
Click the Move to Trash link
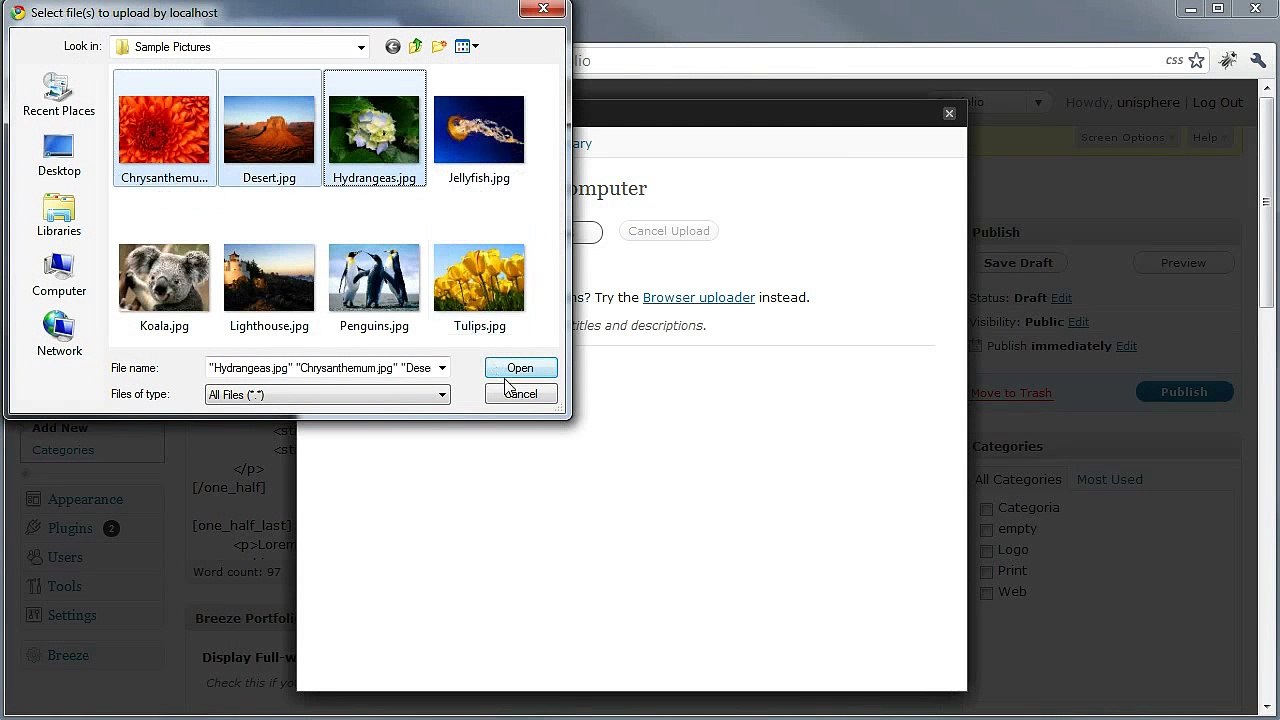[x=1011, y=393]
